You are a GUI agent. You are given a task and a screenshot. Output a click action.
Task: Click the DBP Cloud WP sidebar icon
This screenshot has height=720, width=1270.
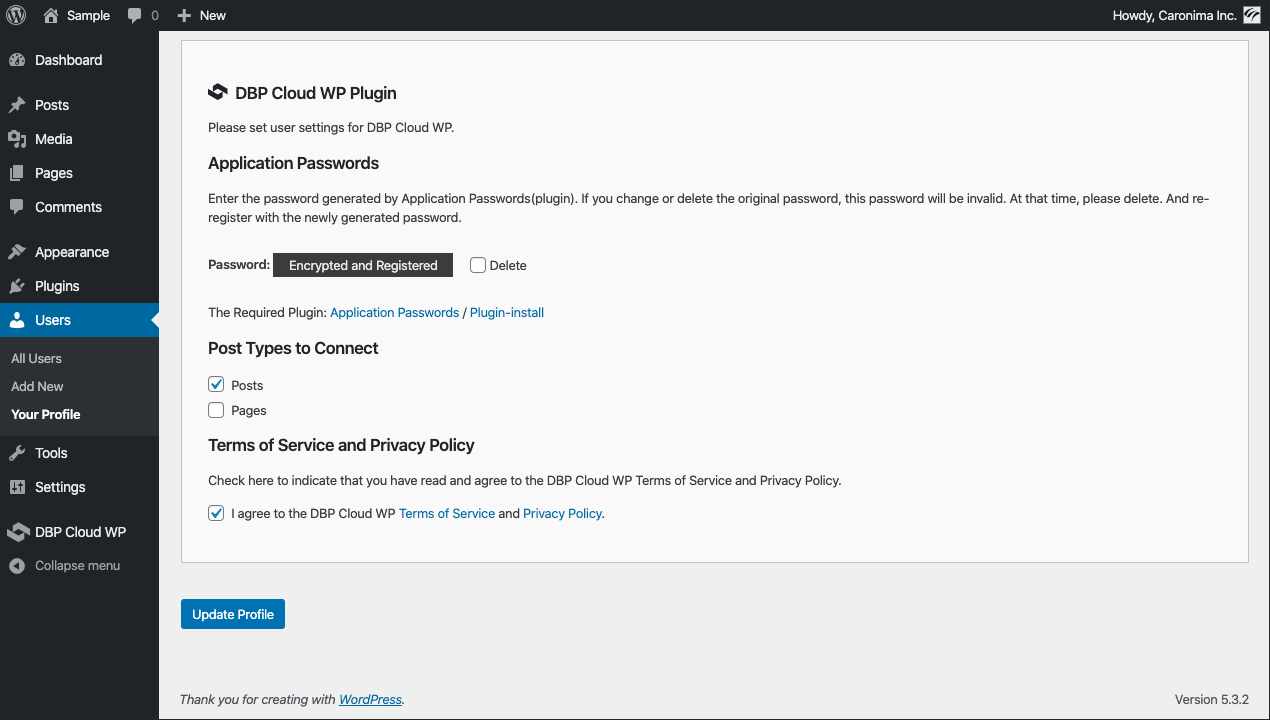(17, 532)
